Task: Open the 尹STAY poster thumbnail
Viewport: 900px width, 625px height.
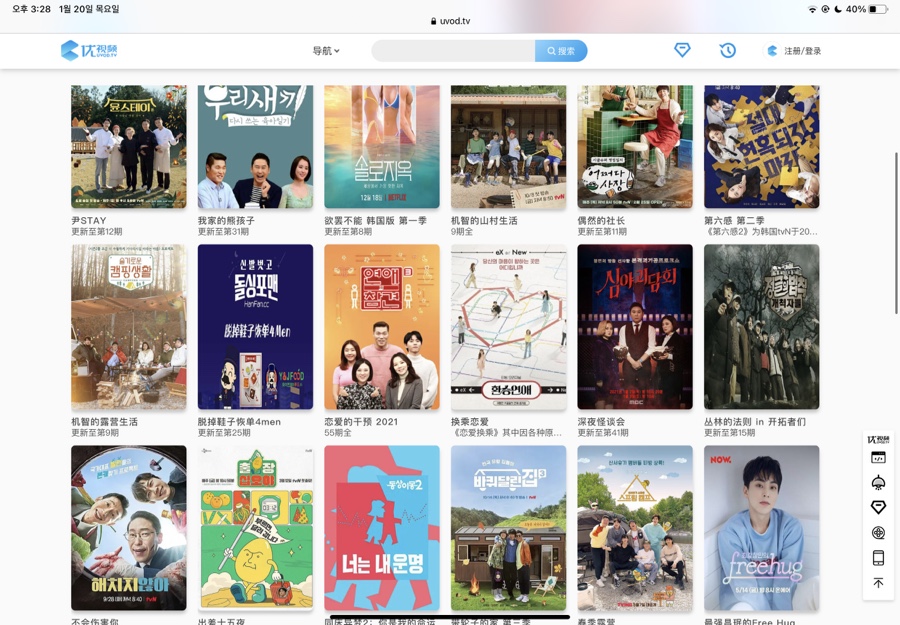Action: pyautogui.click(x=129, y=146)
